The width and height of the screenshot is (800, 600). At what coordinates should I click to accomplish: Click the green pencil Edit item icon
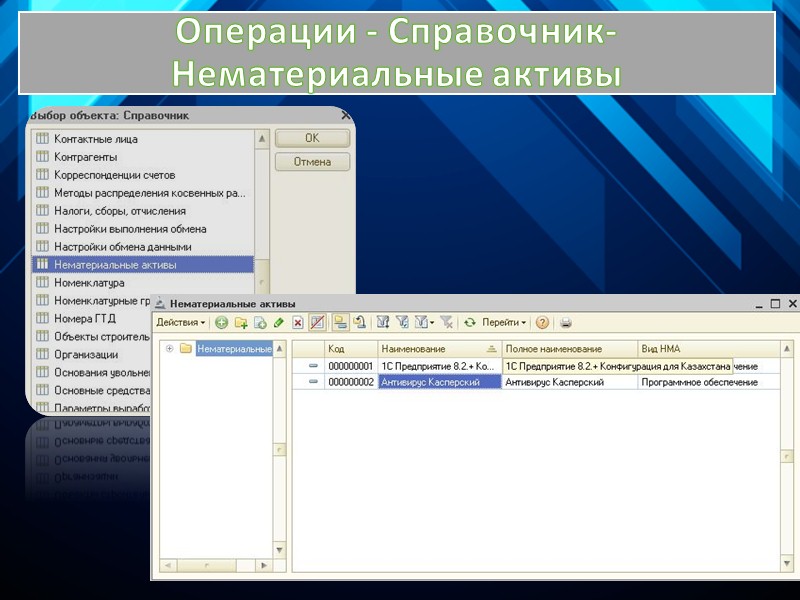279,322
